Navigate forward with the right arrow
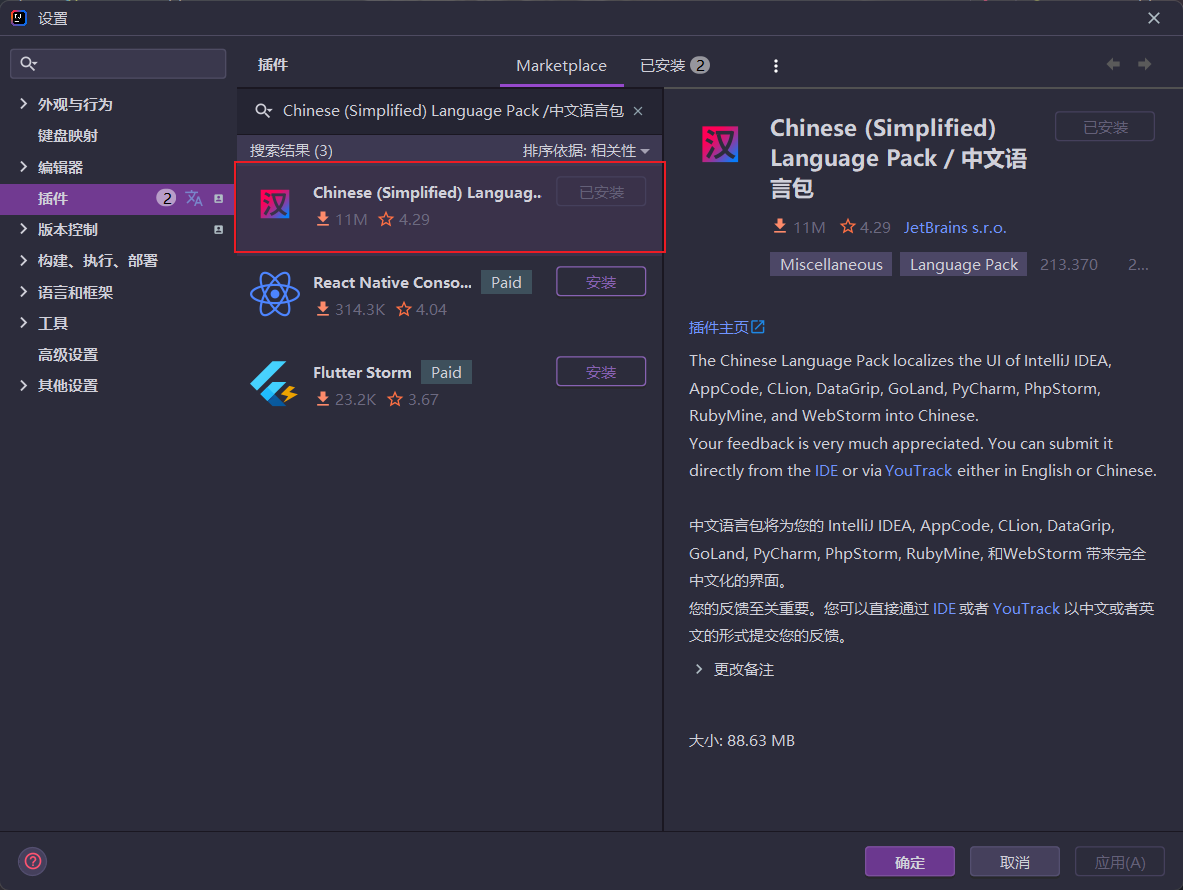Screen dimensions: 1183x890 click(x=1145, y=64)
